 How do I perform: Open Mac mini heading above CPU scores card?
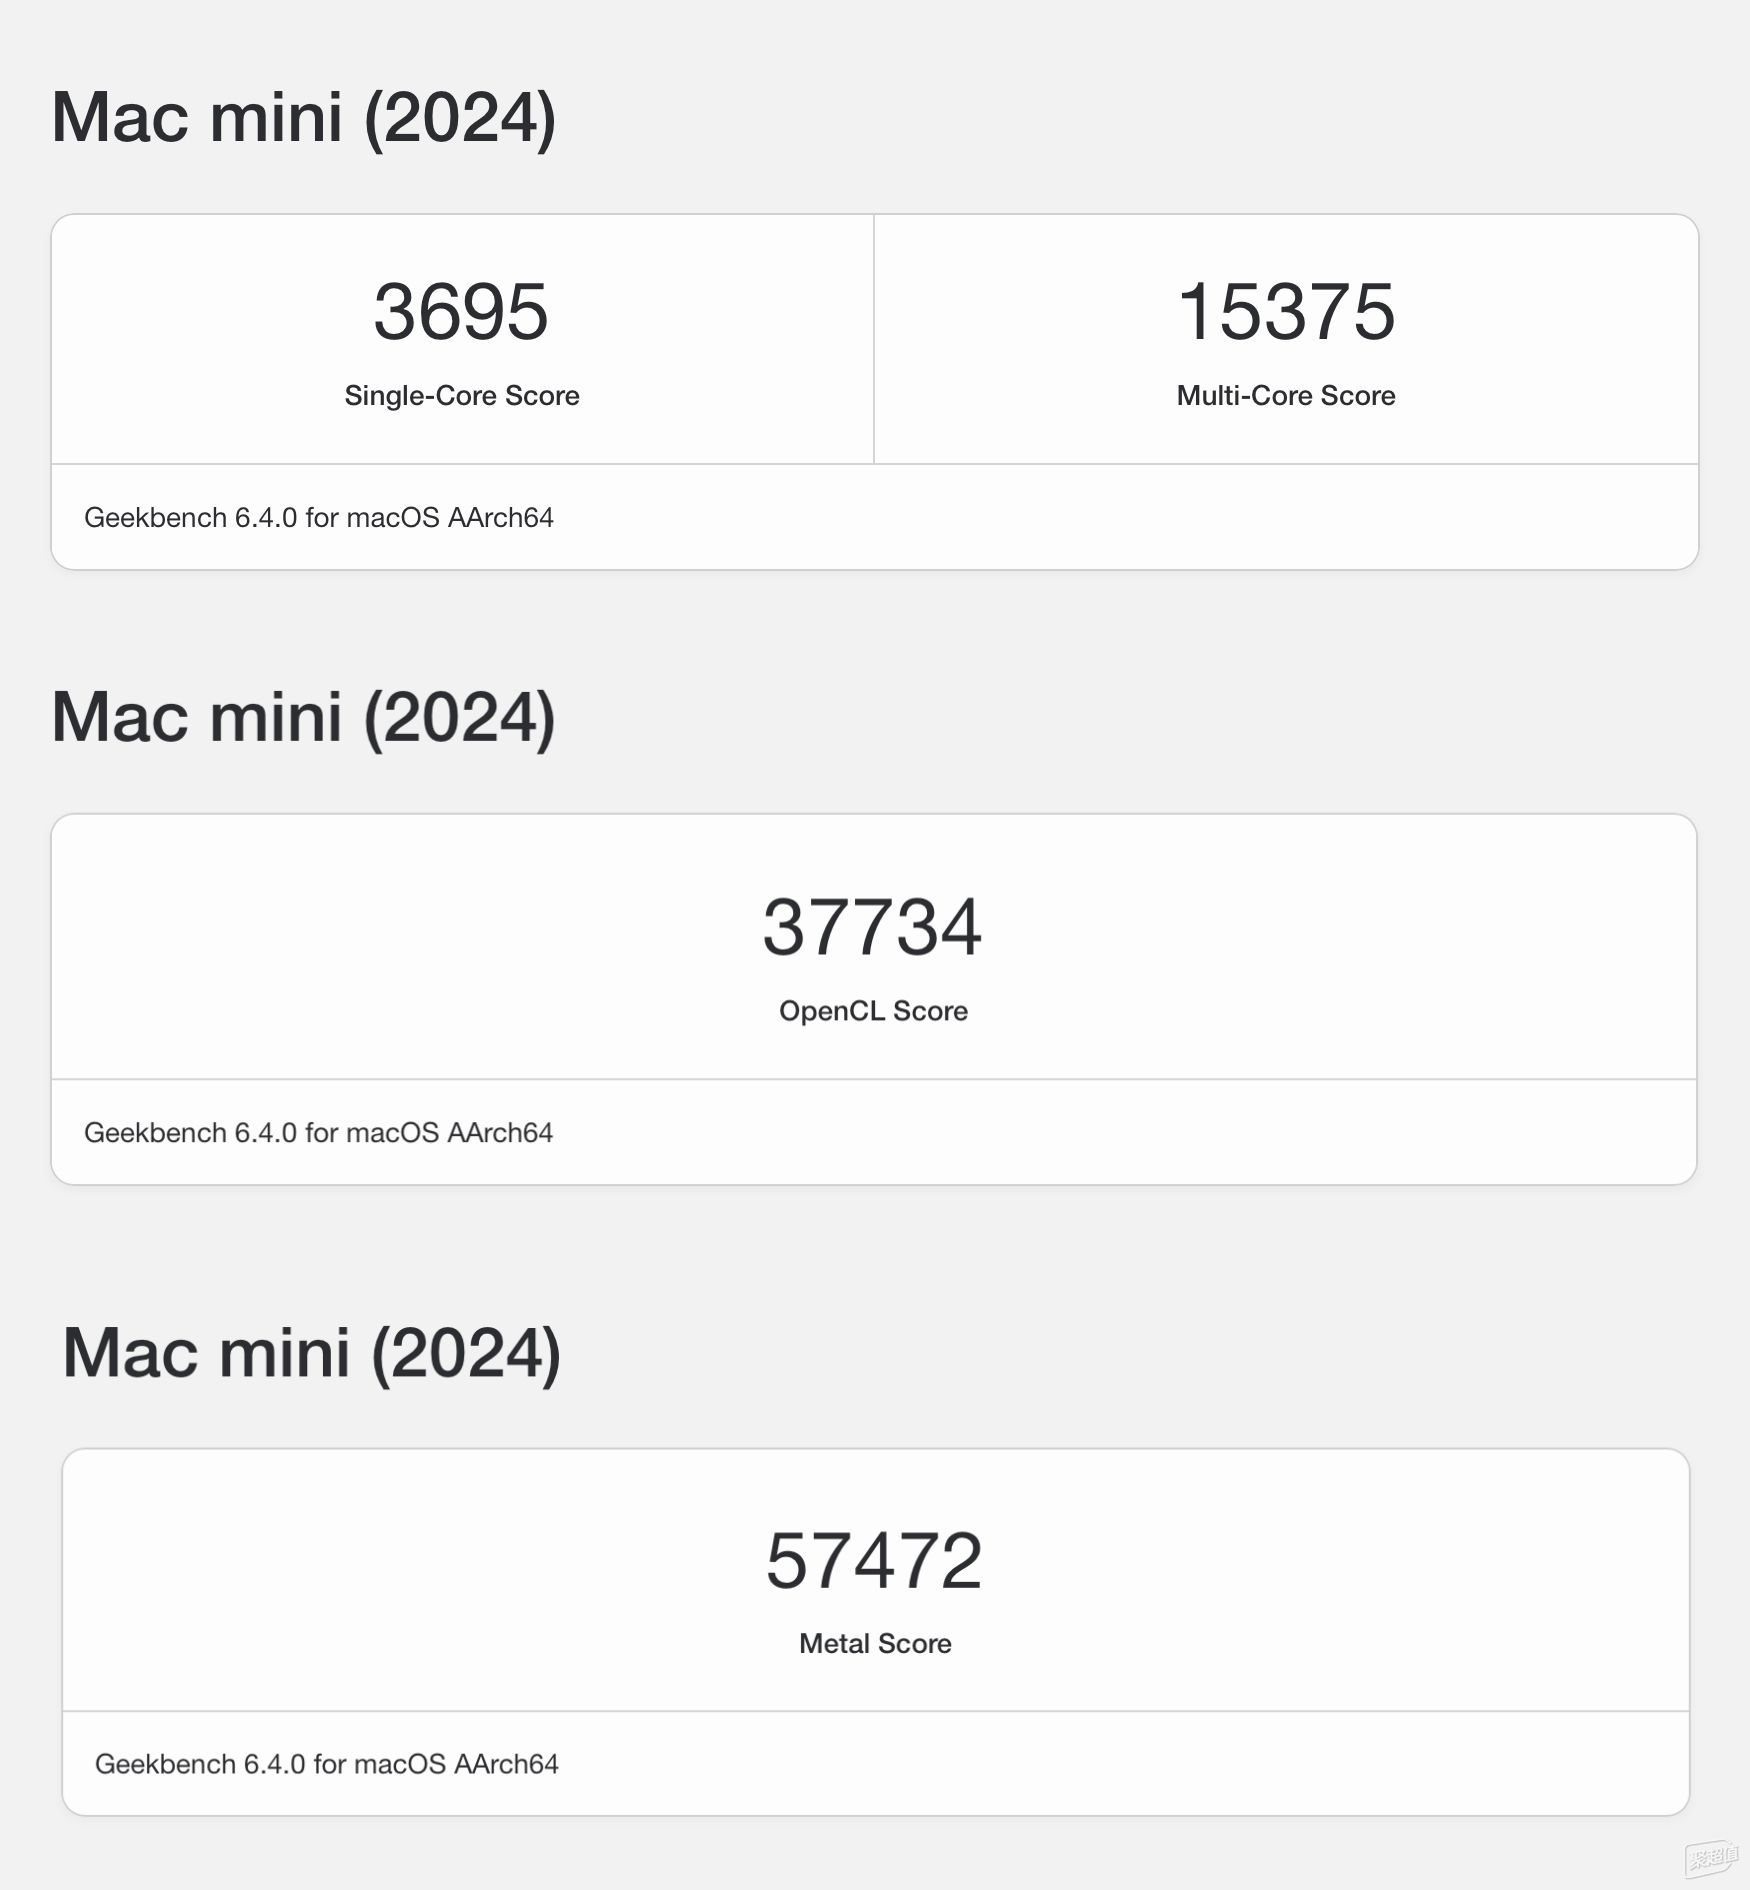(303, 118)
